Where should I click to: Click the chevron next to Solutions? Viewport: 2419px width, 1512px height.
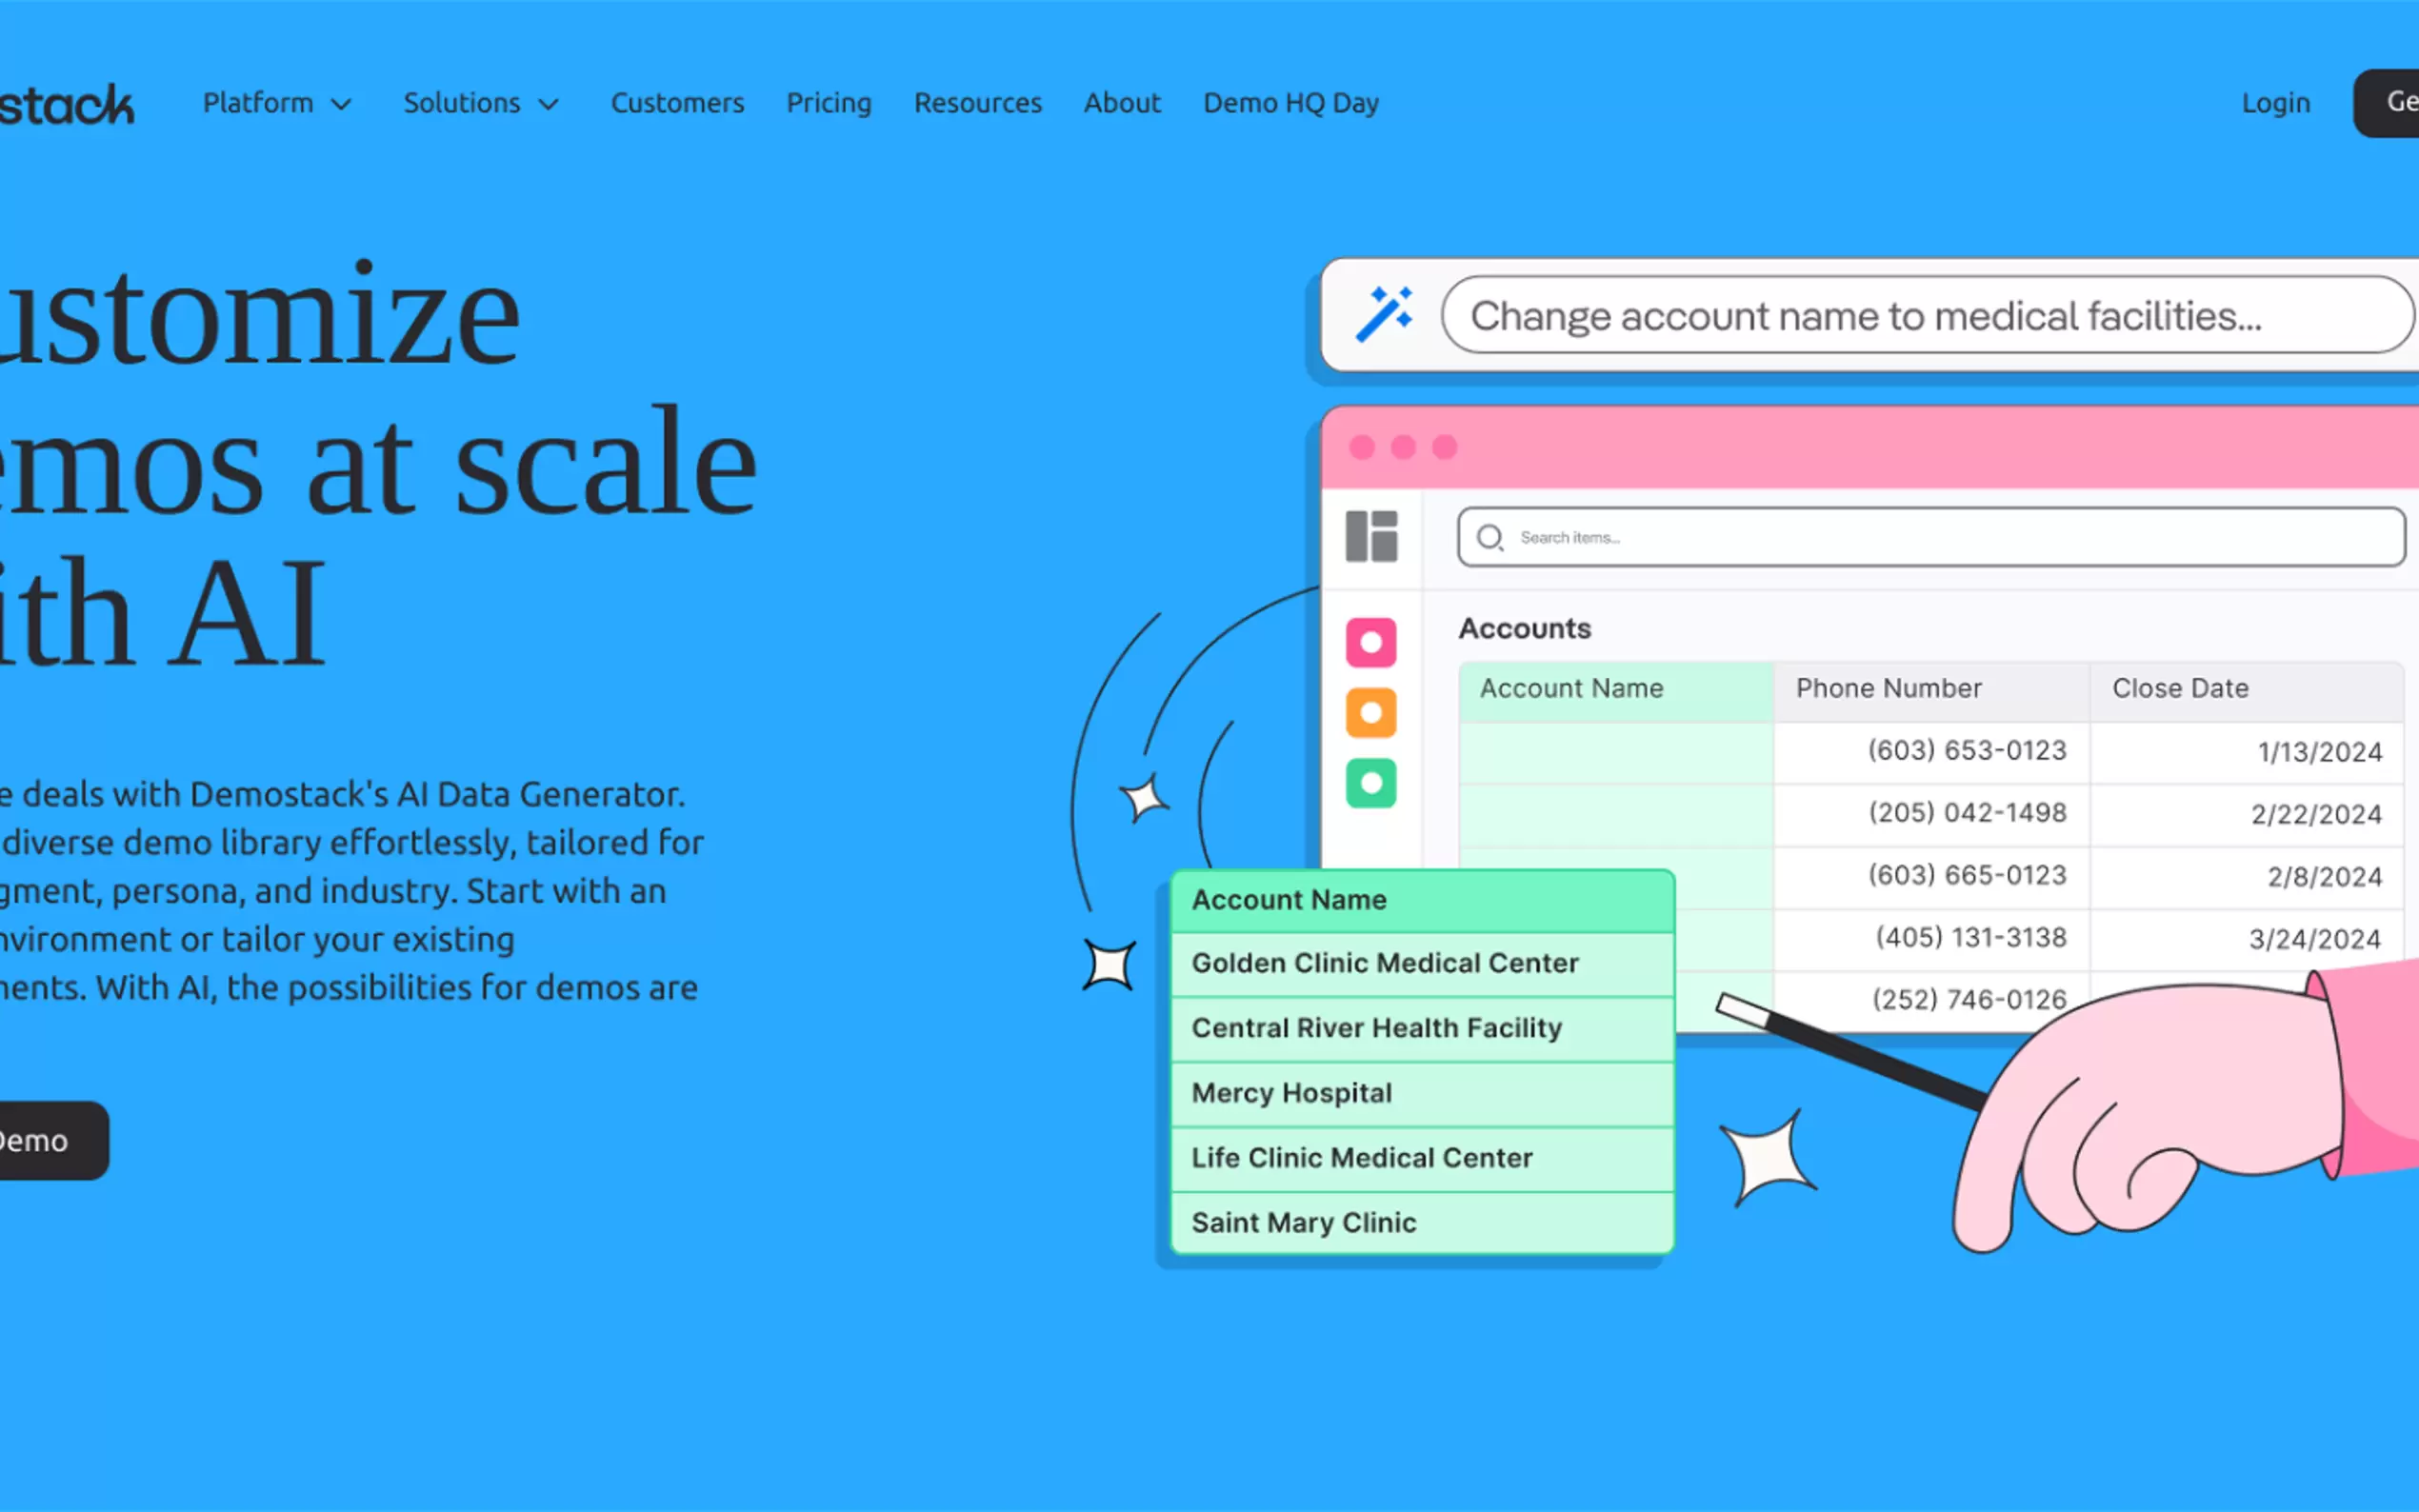549,105
